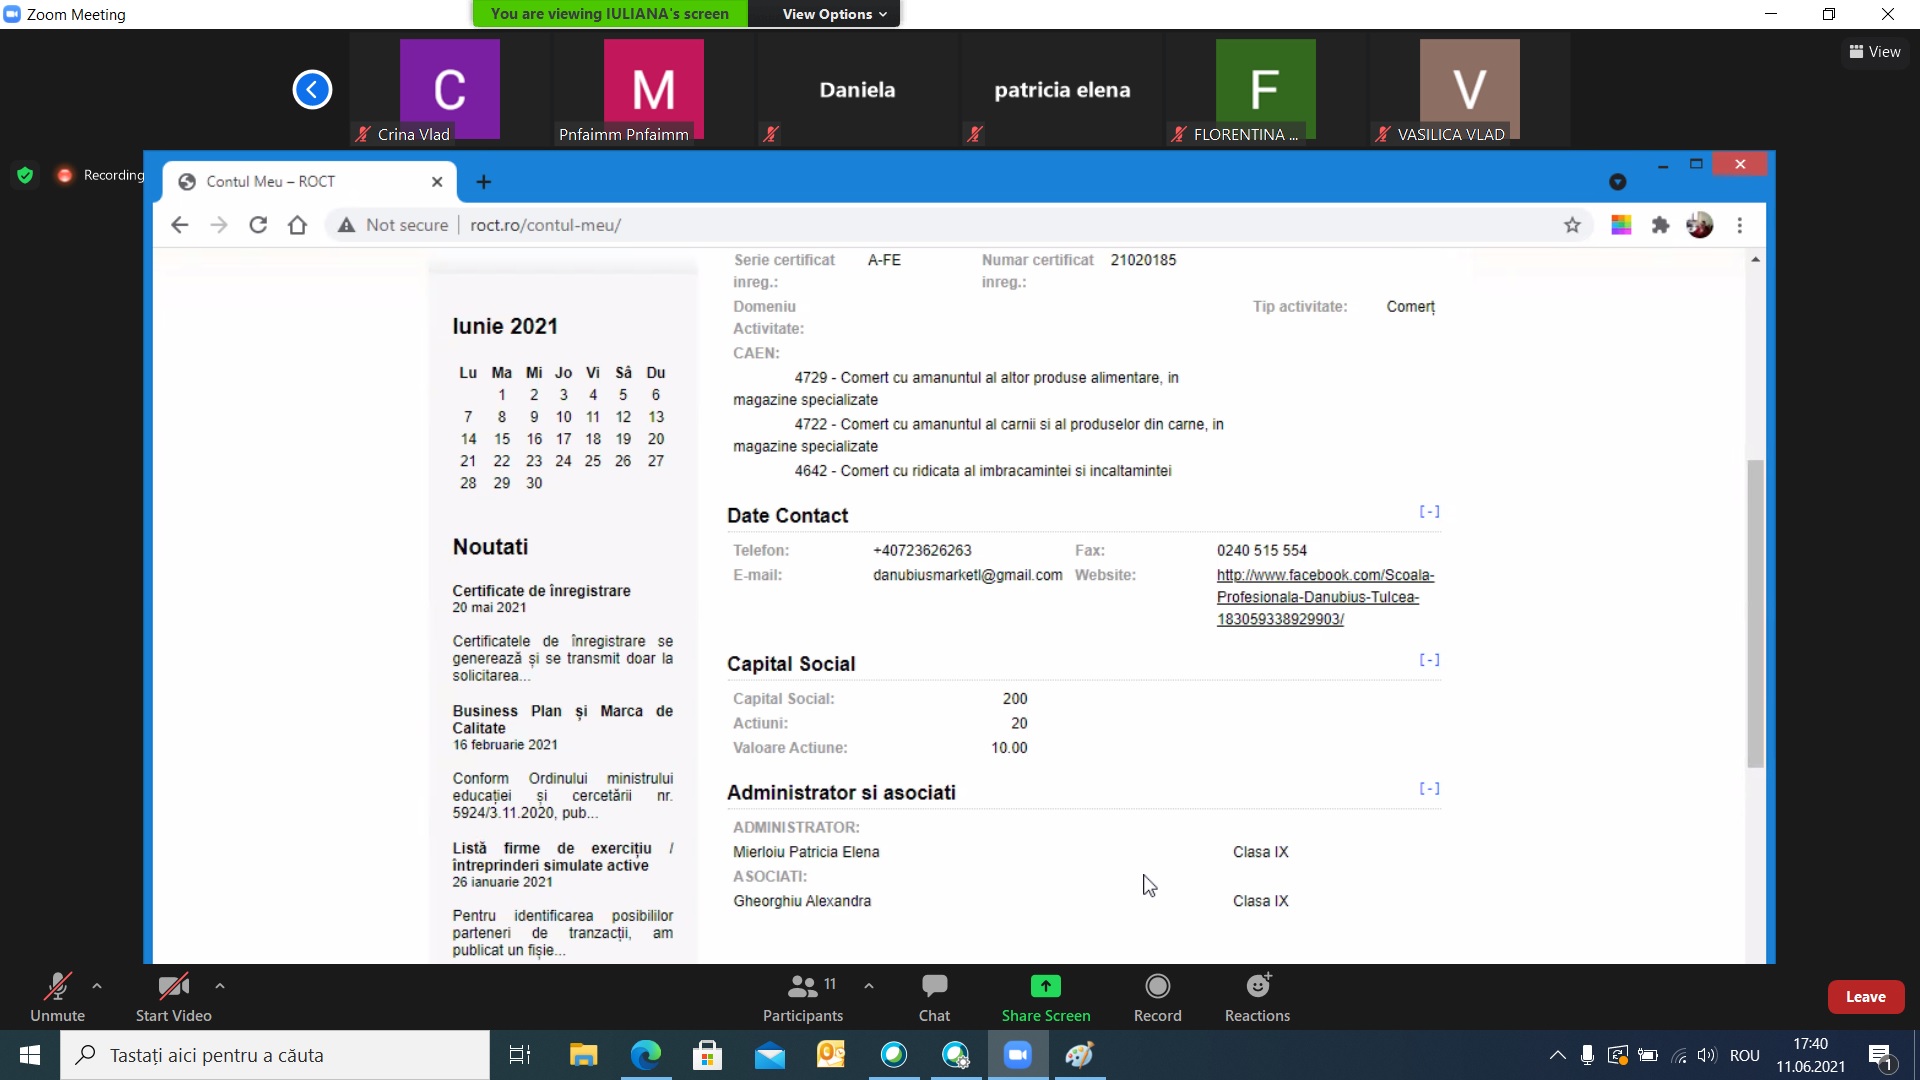Start Video camera toggle
This screenshot has height=1080, width=1920.
point(173,987)
